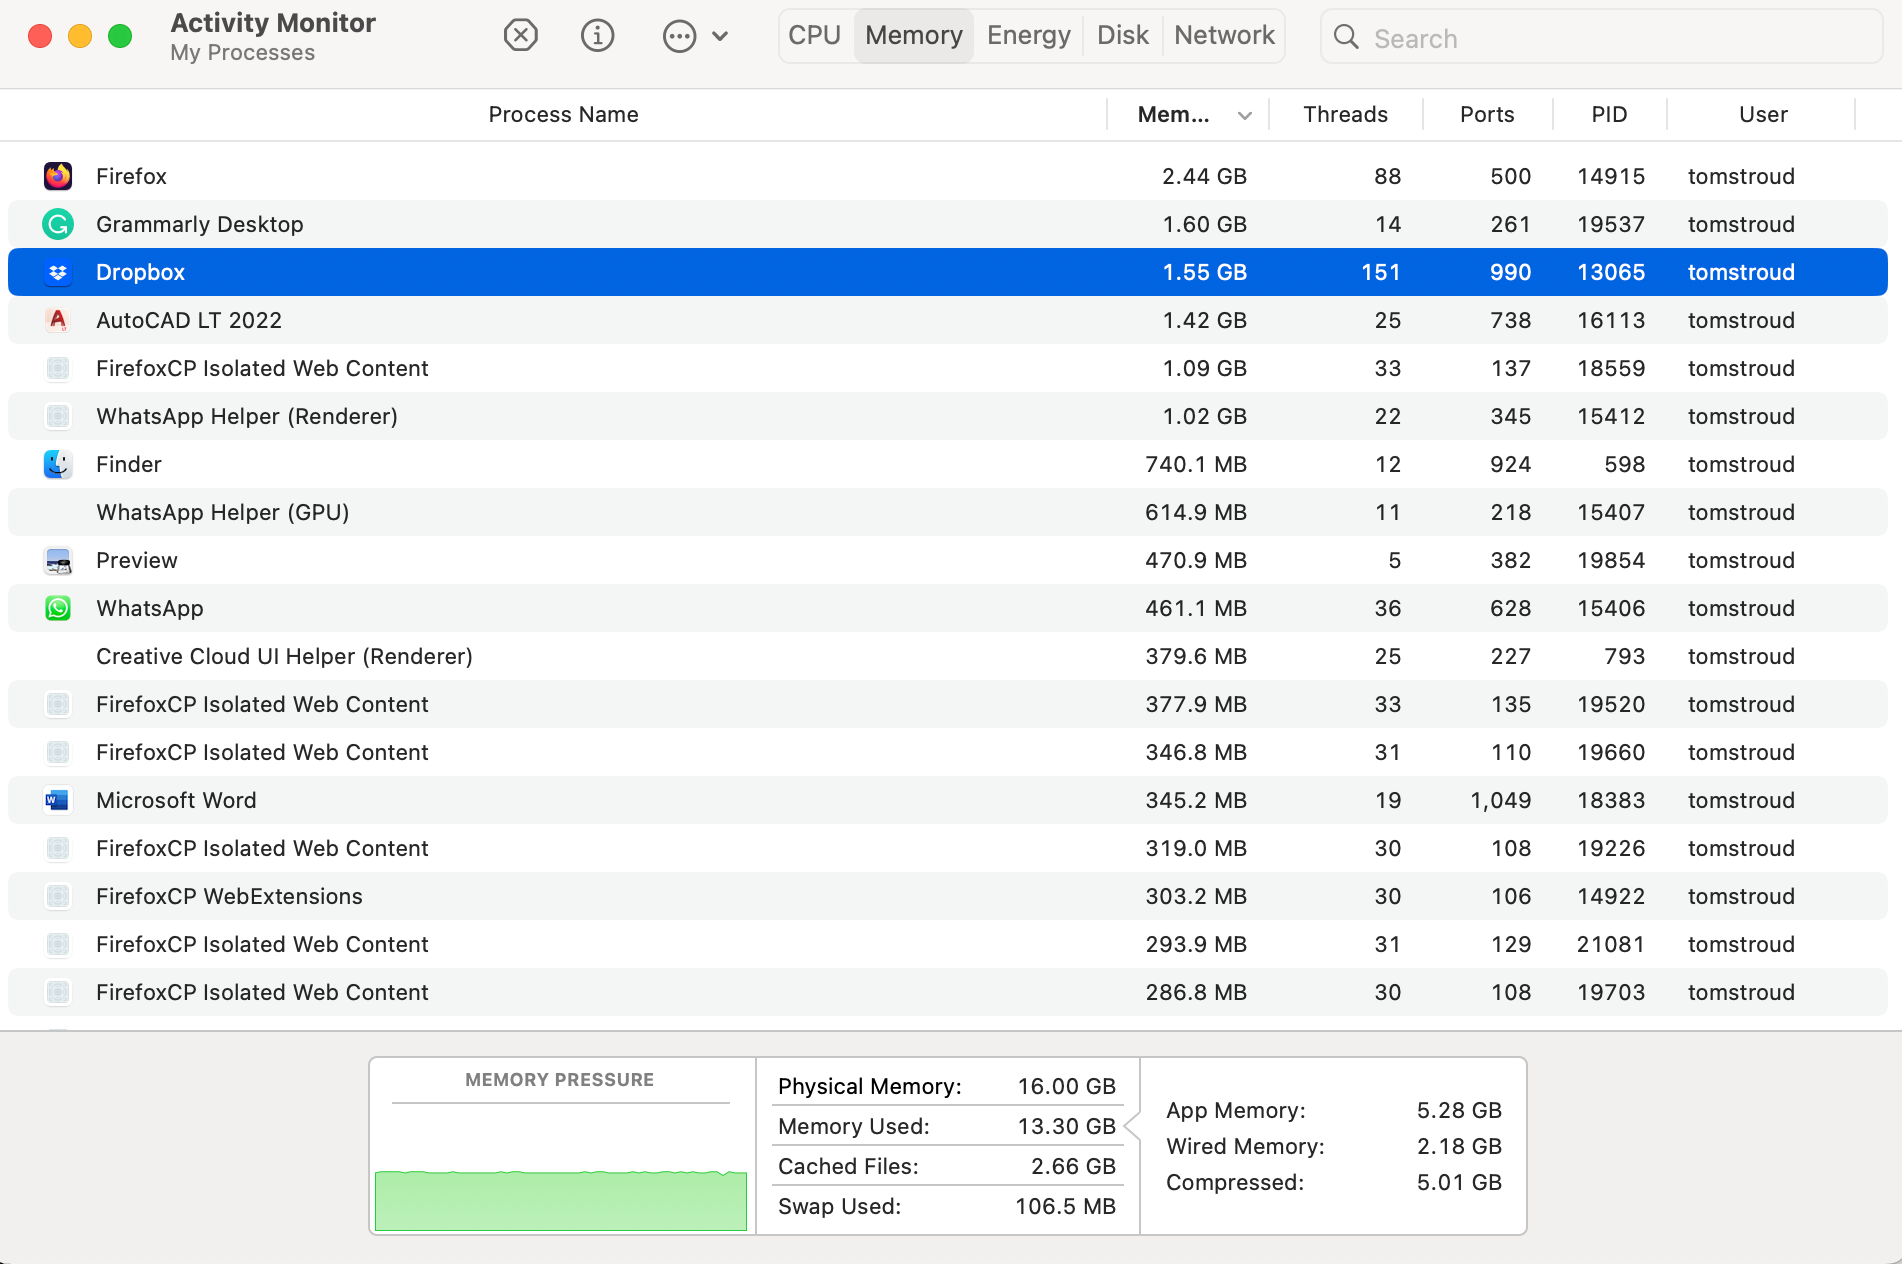
Task: Click the Compressed 5.01 GB entry
Action: pyautogui.click(x=1334, y=1182)
